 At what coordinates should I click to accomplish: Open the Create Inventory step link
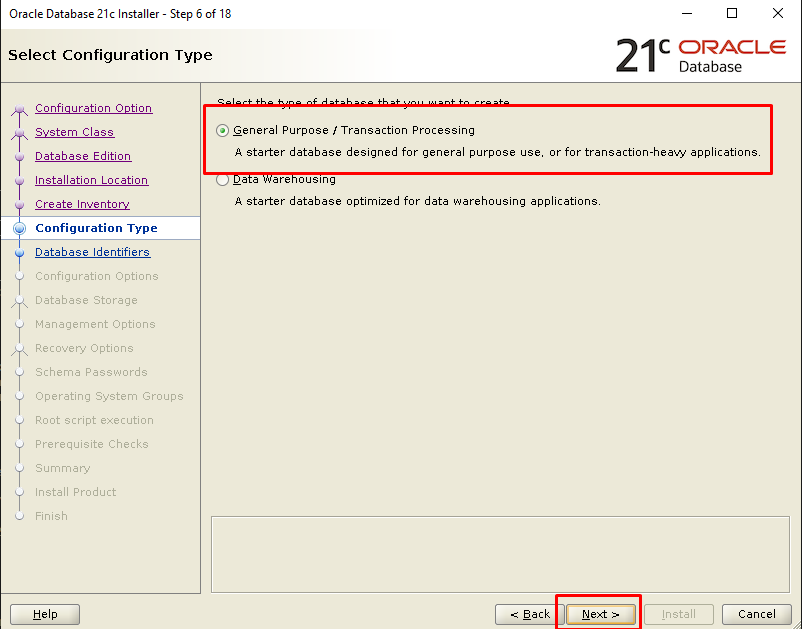click(x=82, y=204)
